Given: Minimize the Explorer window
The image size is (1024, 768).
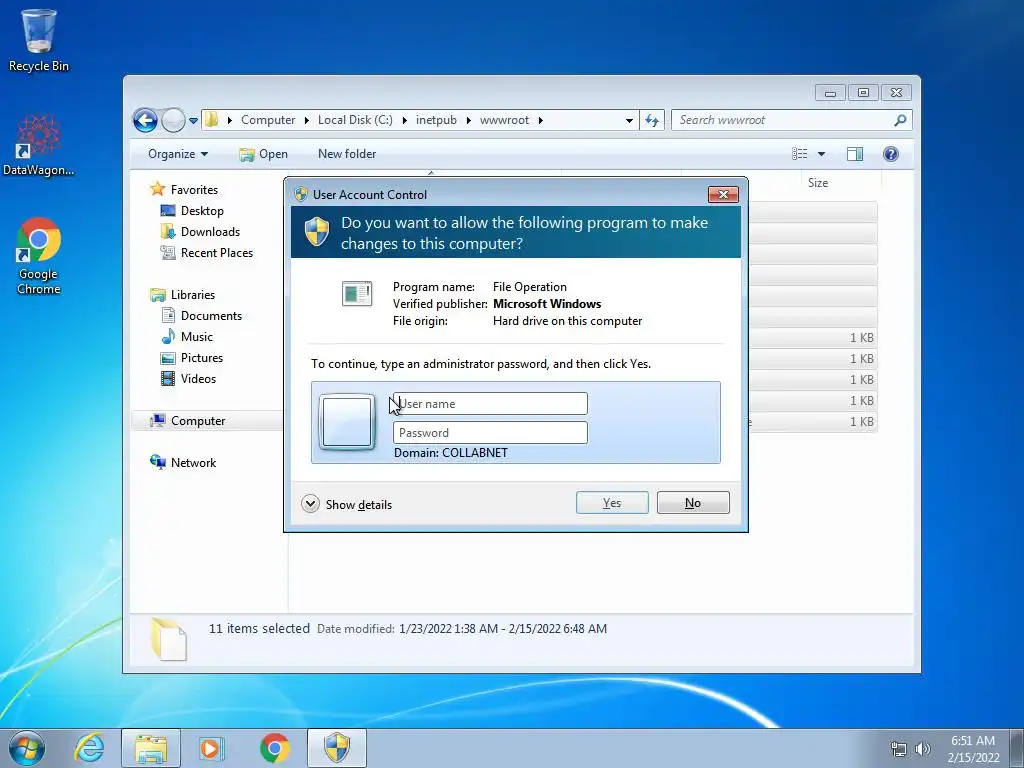Looking at the screenshot, I should click(x=830, y=93).
